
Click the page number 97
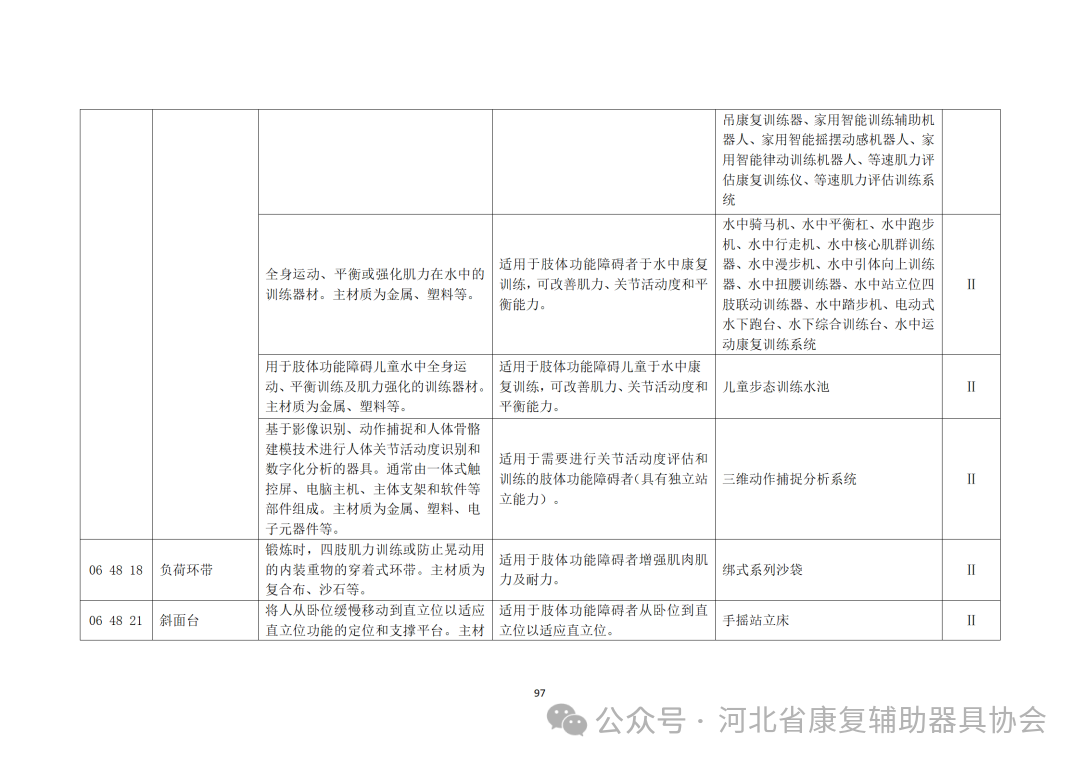click(x=540, y=693)
